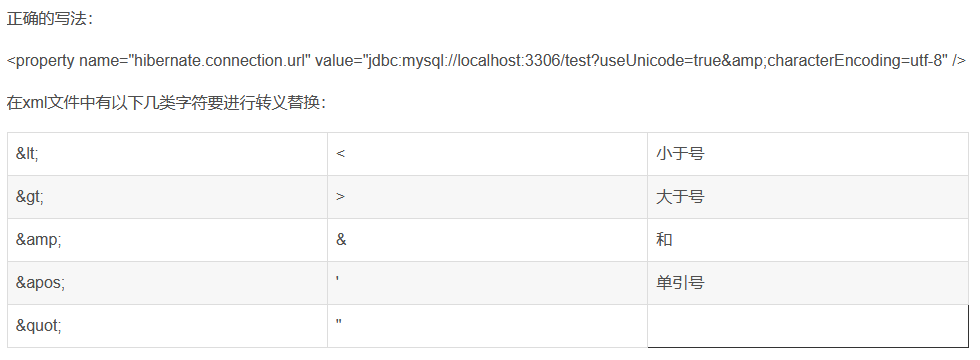Click the hibernate.connection.url property line

[x=486, y=61]
